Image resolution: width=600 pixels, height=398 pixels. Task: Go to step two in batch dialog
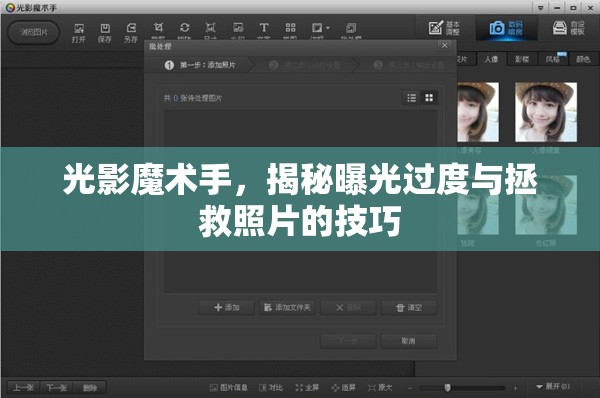(305, 65)
